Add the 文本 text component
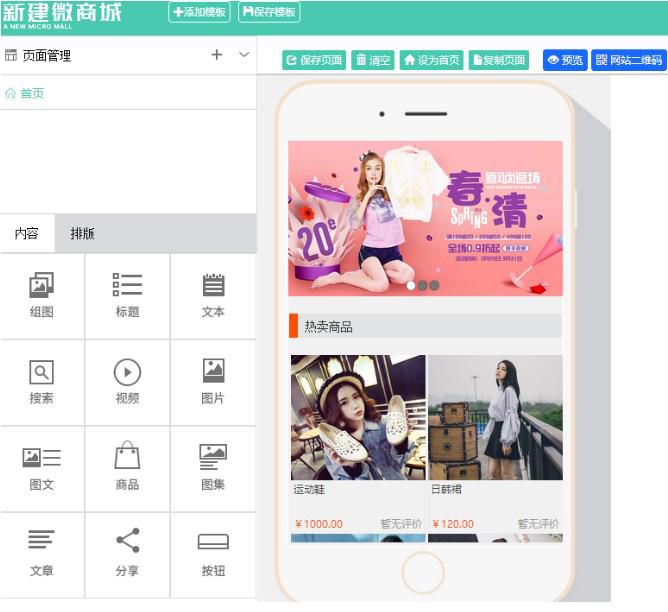This screenshot has height=612, width=668. 213,296
